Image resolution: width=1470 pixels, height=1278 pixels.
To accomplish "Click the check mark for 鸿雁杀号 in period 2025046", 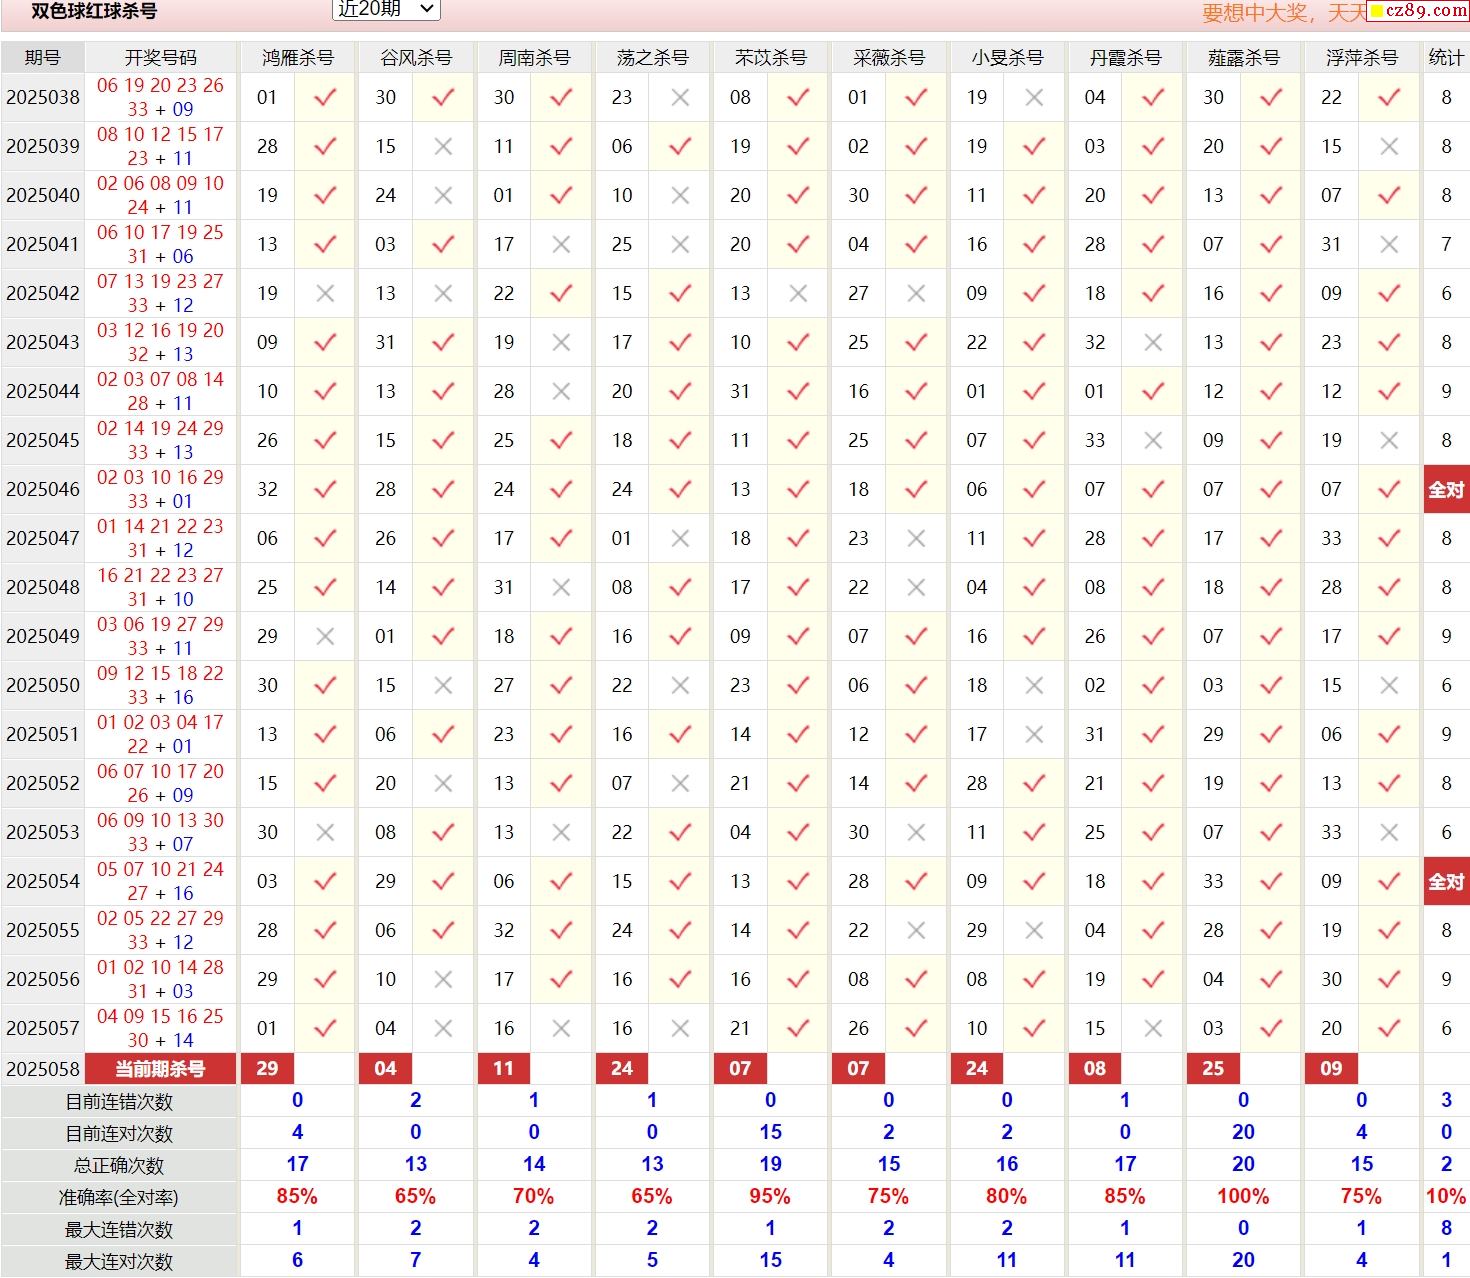I will click(x=325, y=490).
